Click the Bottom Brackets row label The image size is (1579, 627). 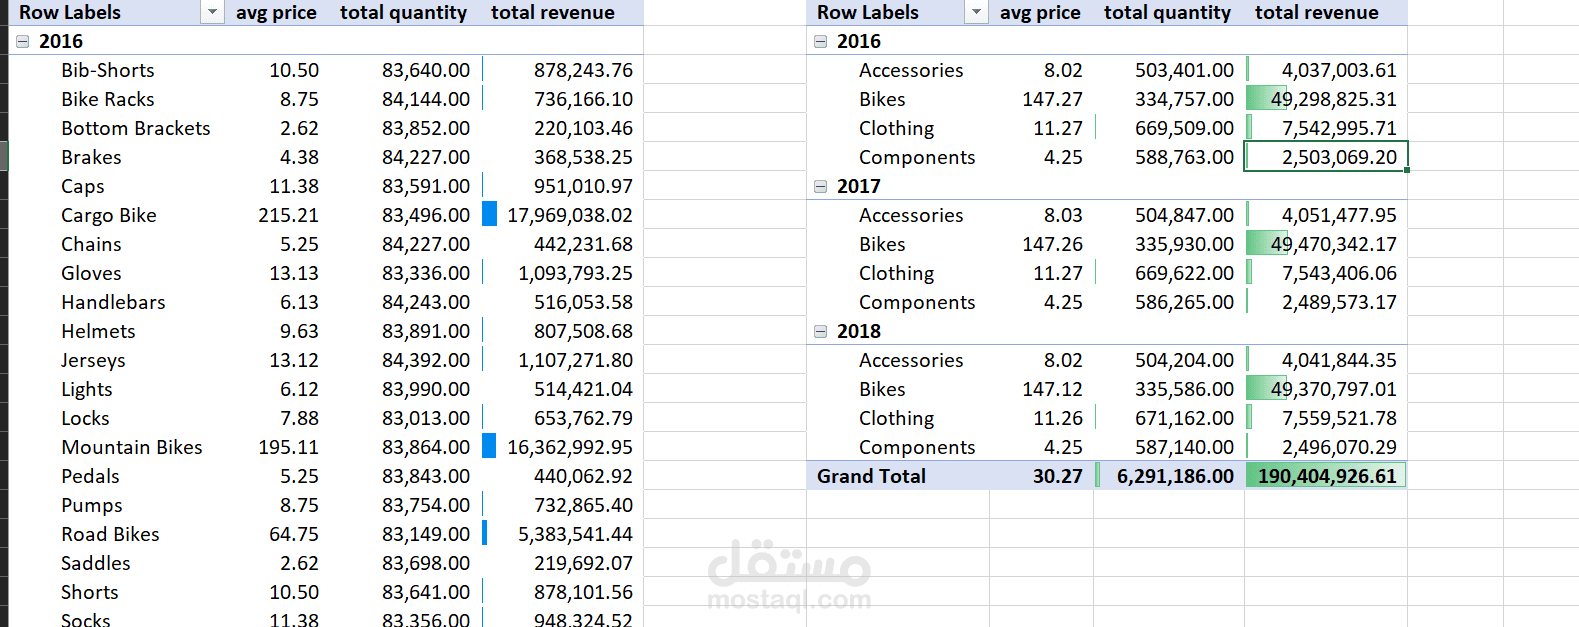[x=136, y=129]
